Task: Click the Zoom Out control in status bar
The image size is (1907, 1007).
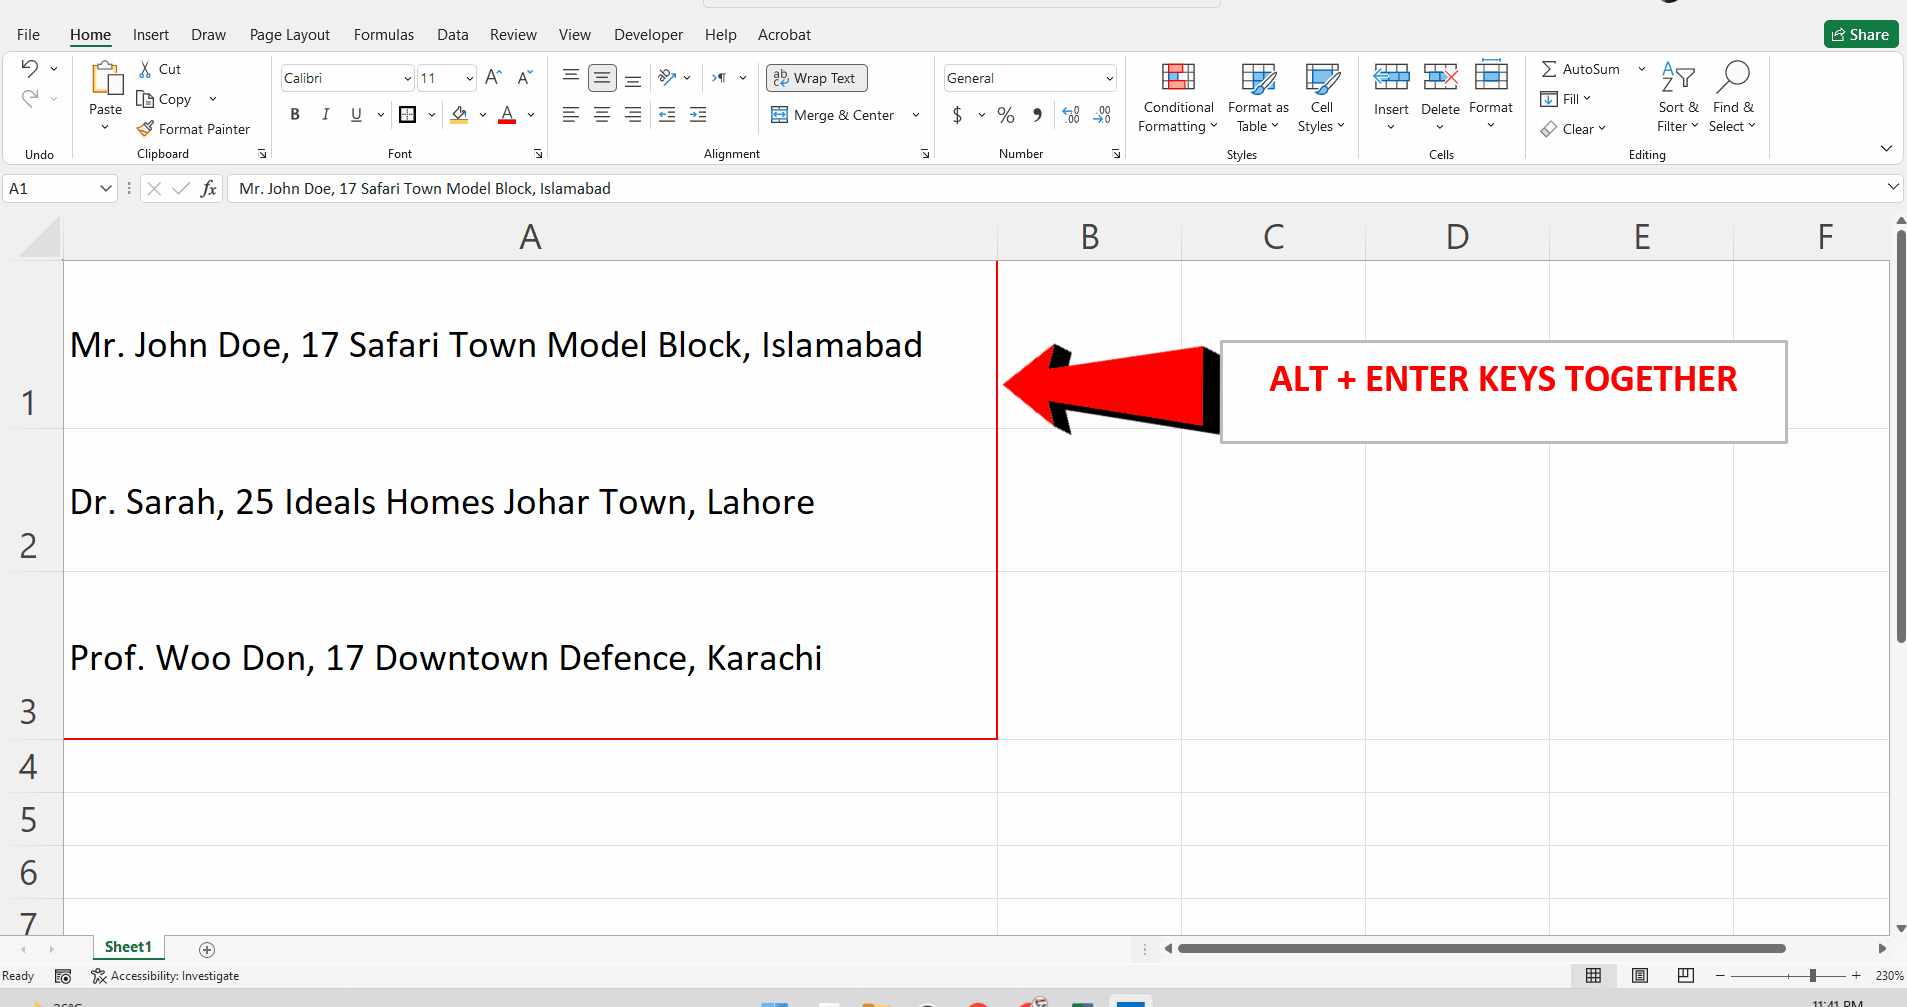Action: 1719,976
